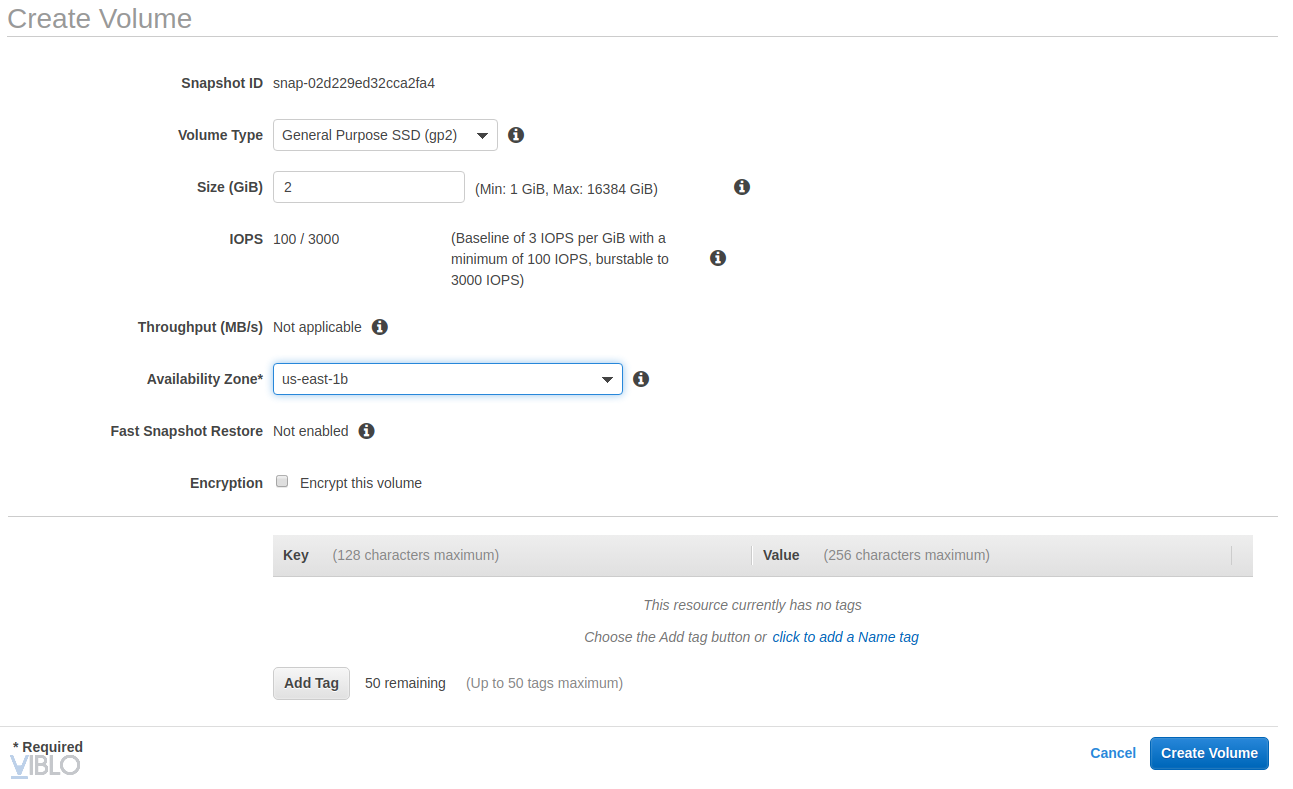Click the Viblo logo watermark
Image resolution: width=1293 pixels, height=789 pixels.
[x=45, y=766]
